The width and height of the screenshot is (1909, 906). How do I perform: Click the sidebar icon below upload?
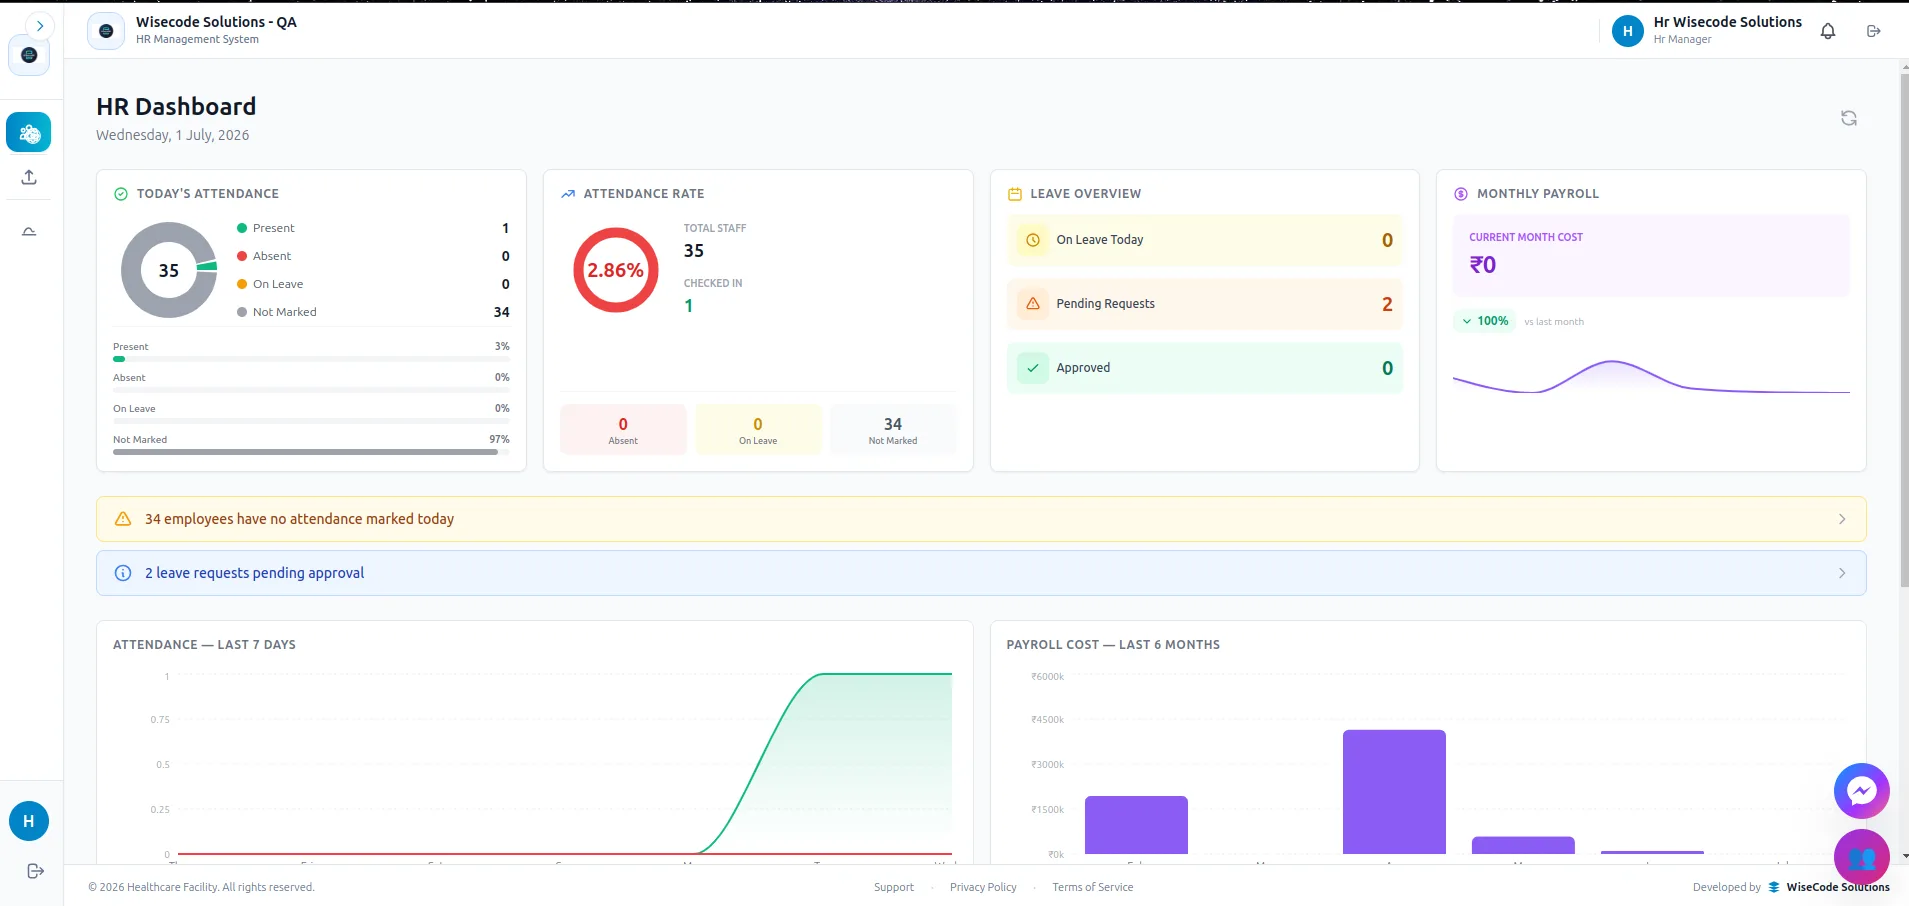pyautogui.click(x=29, y=232)
